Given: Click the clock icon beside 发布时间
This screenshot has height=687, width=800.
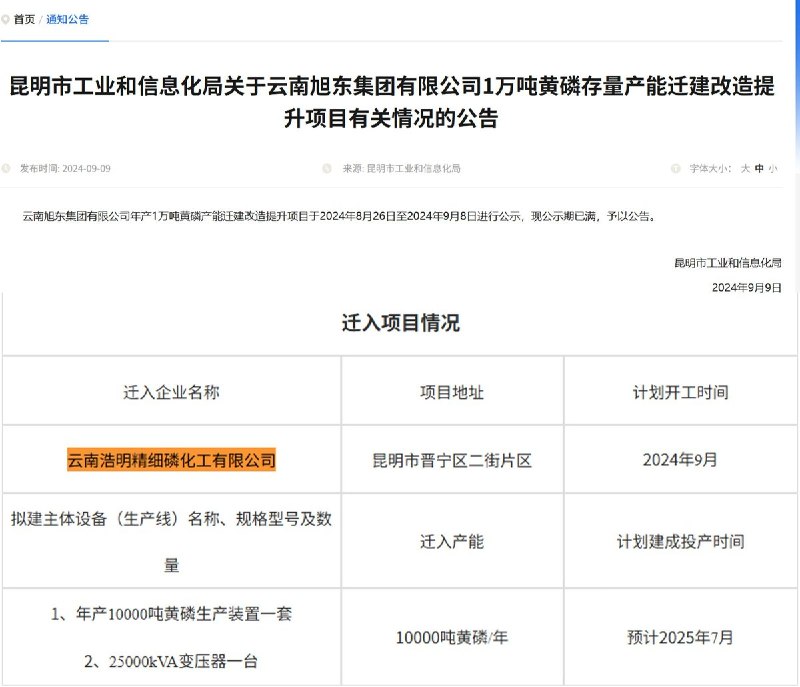Looking at the screenshot, I should 6,168.
